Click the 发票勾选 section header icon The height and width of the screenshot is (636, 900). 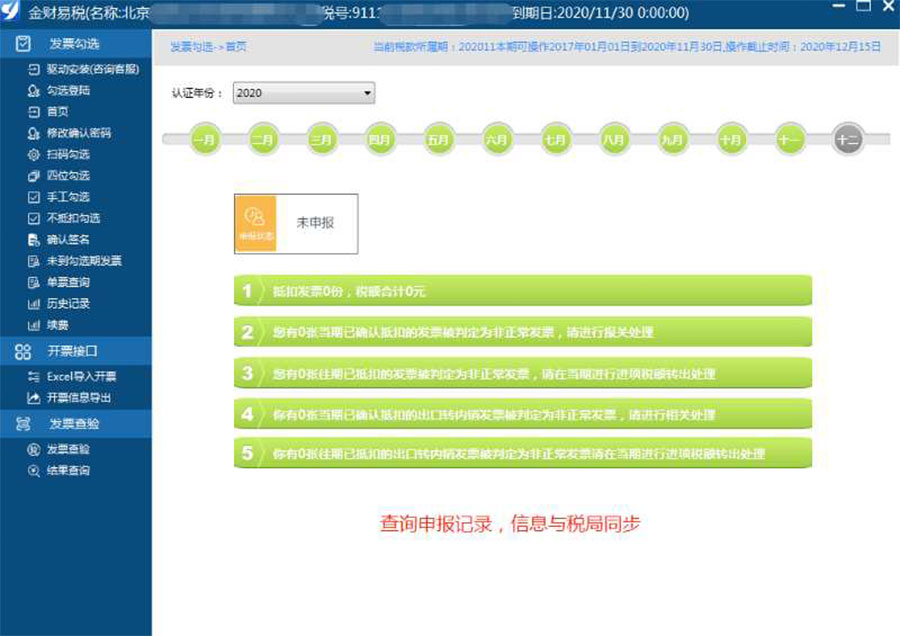(x=23, y=44)
